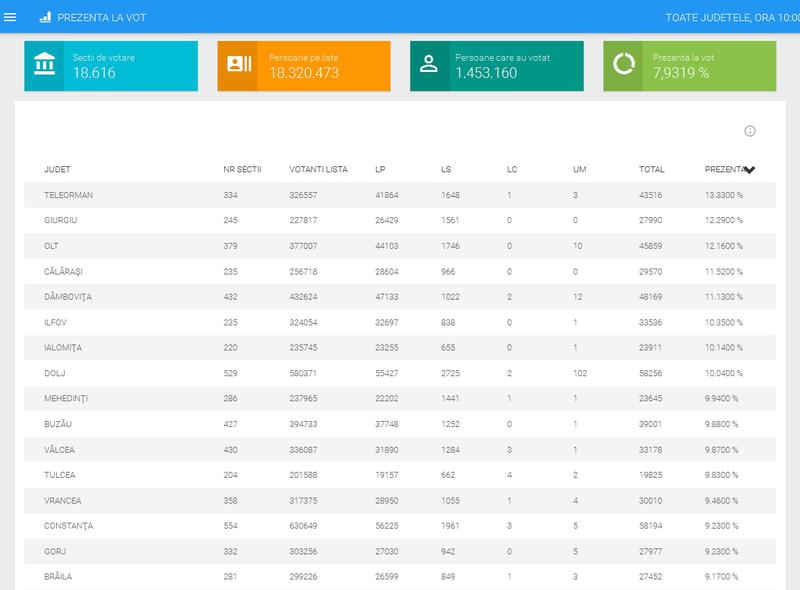The width and height of the screenshot is (800, 590).
Task: Click the LP column header
Action: tap(380, 169)
